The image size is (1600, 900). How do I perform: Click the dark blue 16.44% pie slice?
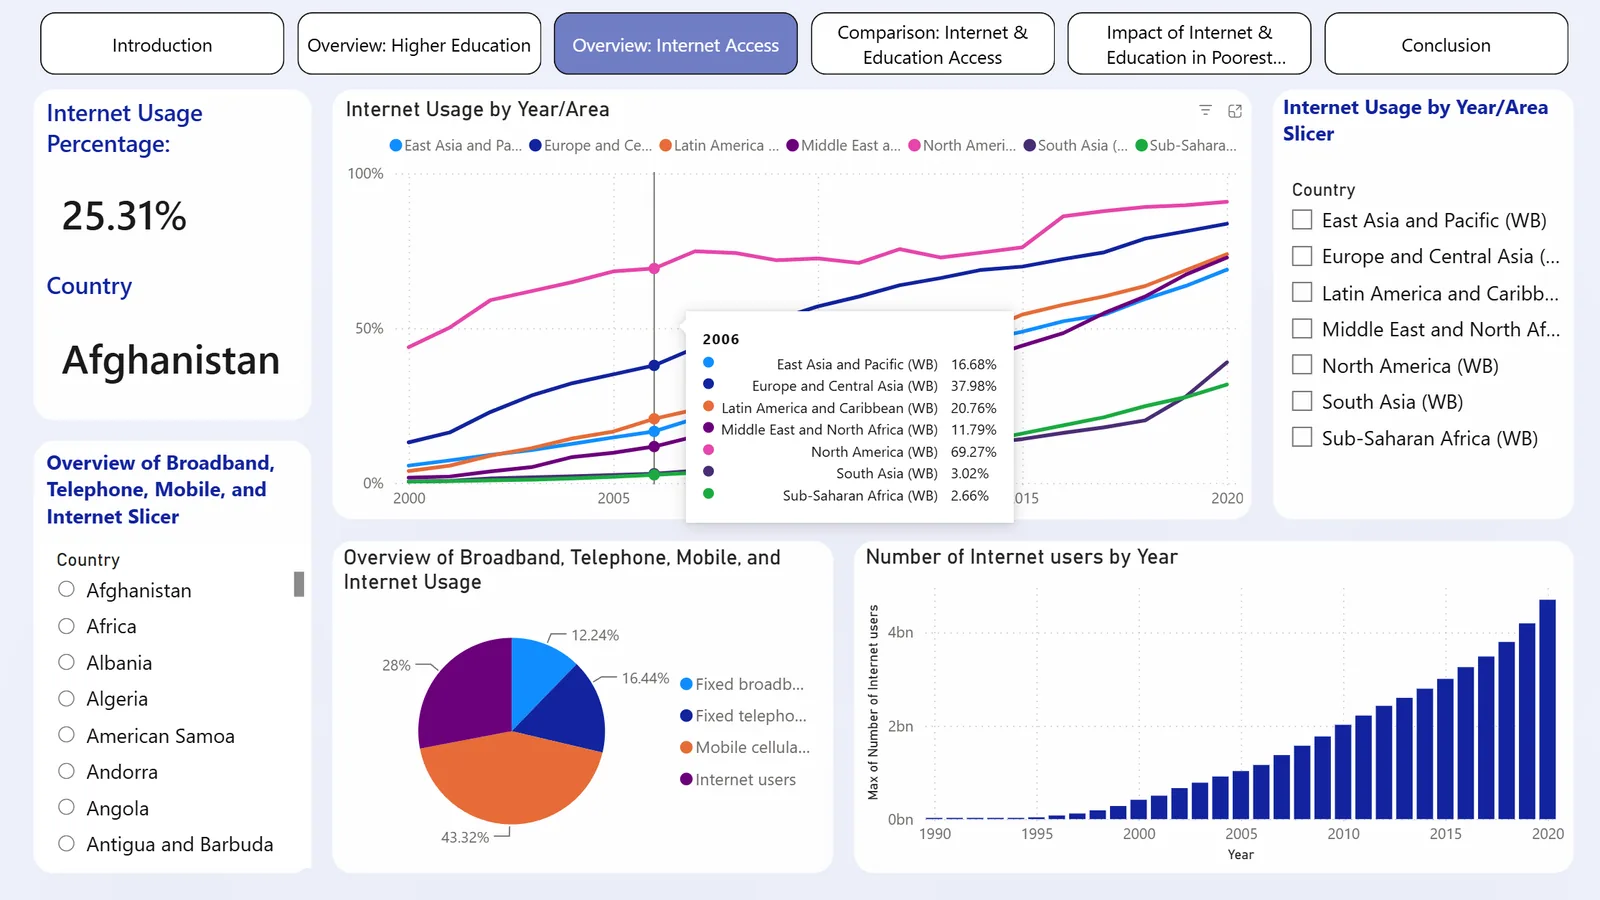[x=570, y=712]
